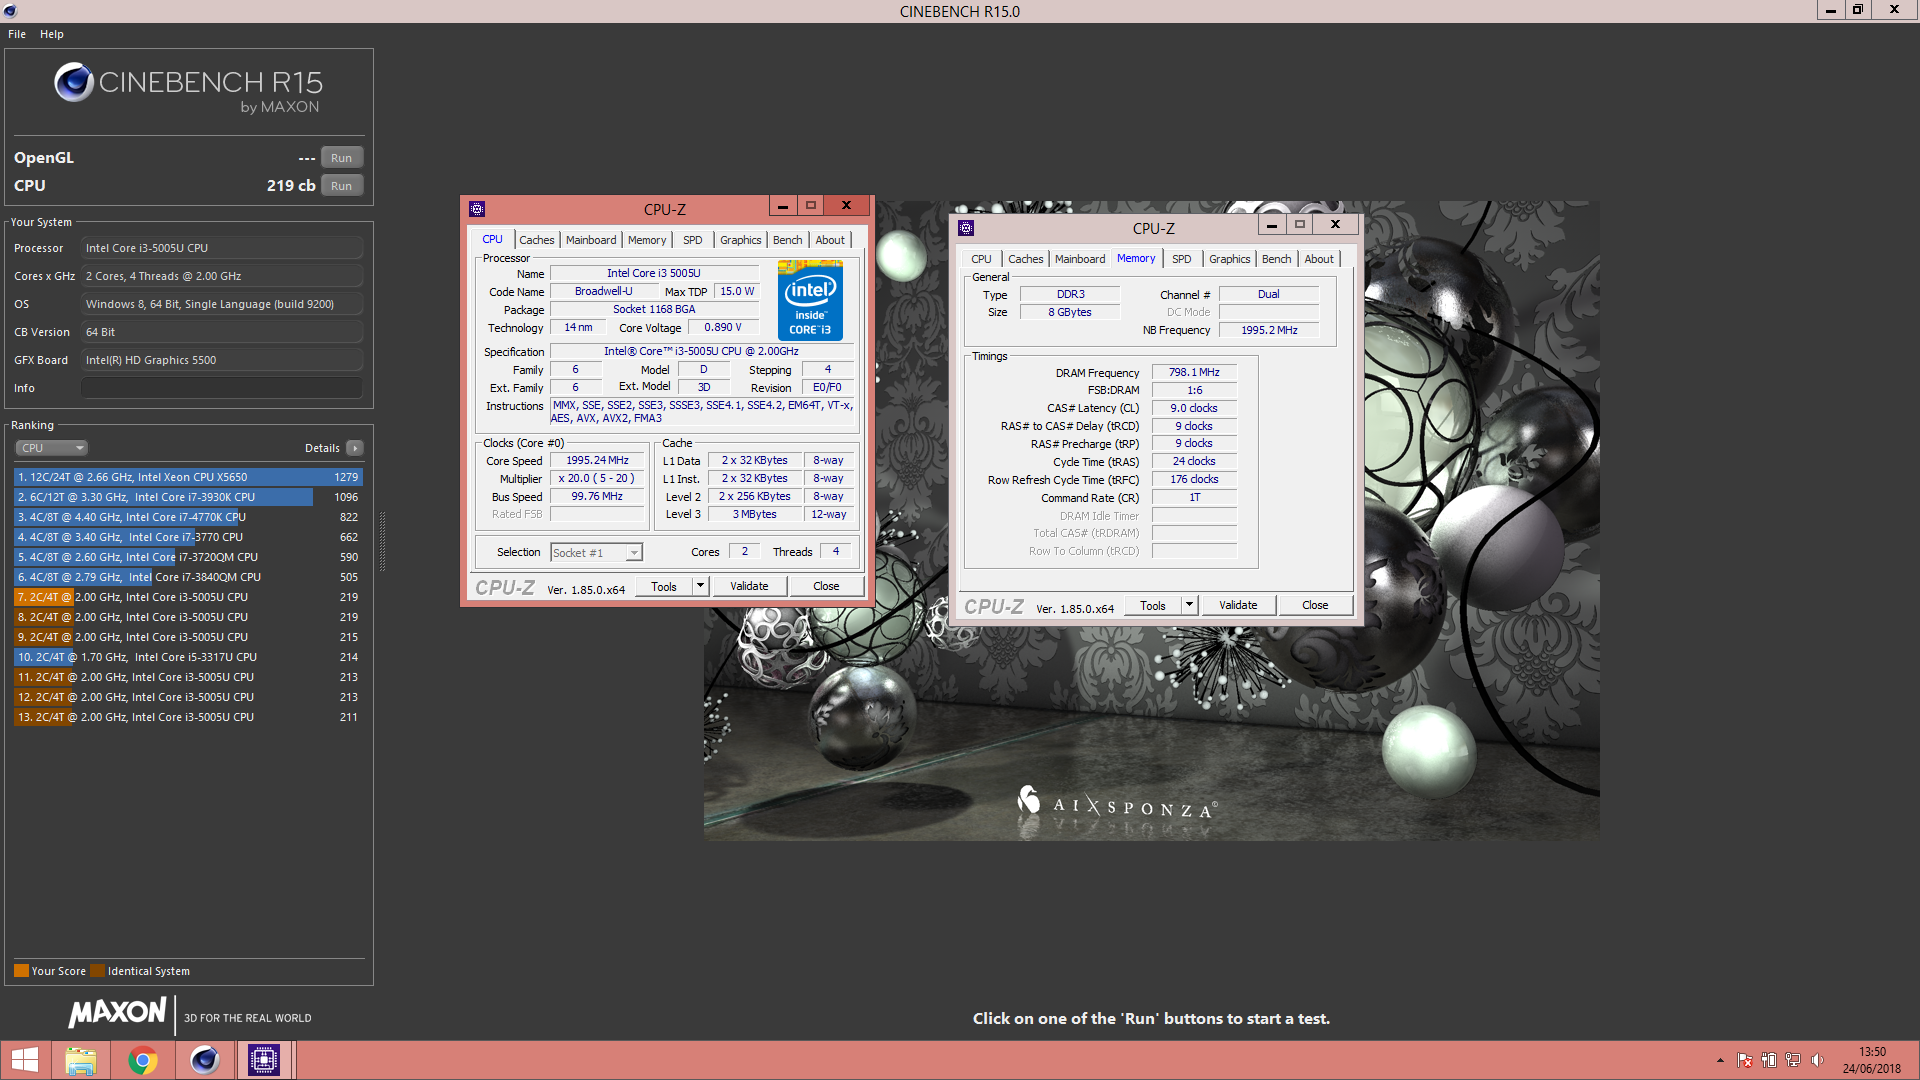Select Caches tab in the Memory CPU-Z window

(1026, 259)
